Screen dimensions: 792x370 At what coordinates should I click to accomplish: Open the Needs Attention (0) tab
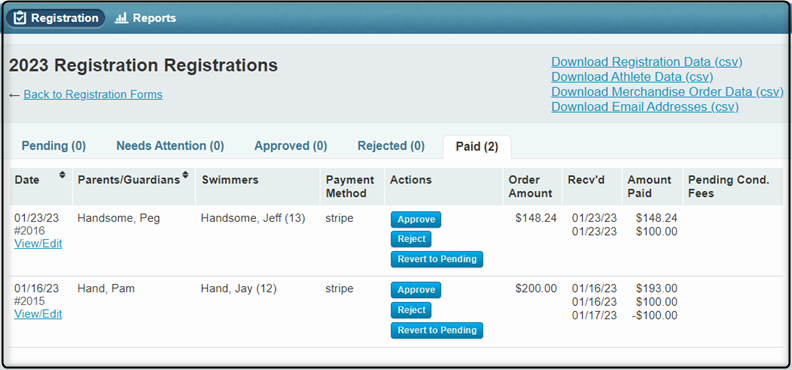(x=170, y=146)
